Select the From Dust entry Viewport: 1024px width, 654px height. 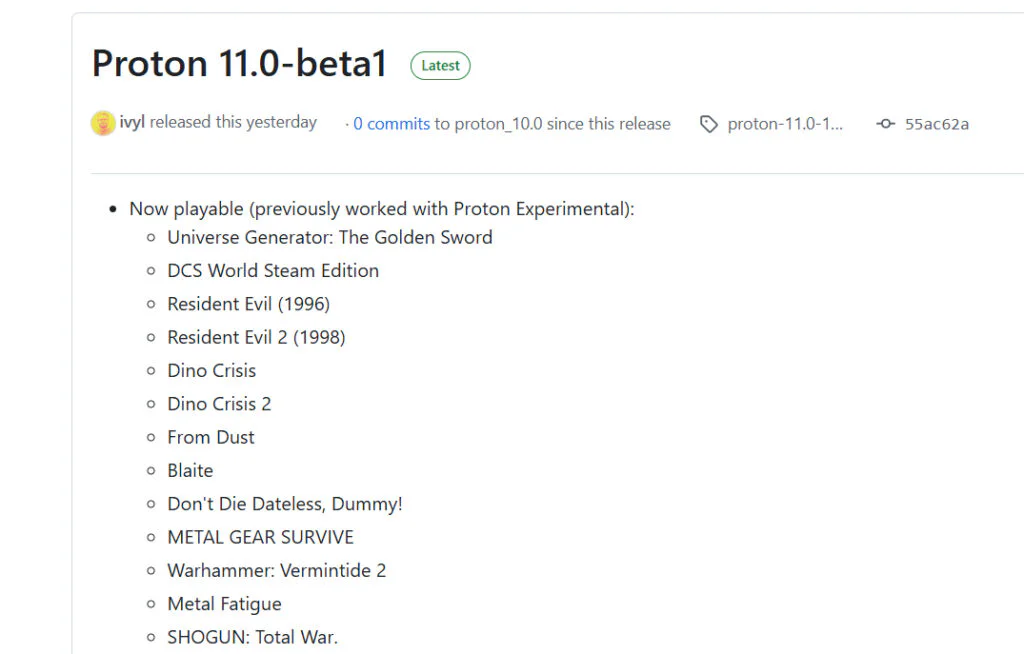[210, 437]
